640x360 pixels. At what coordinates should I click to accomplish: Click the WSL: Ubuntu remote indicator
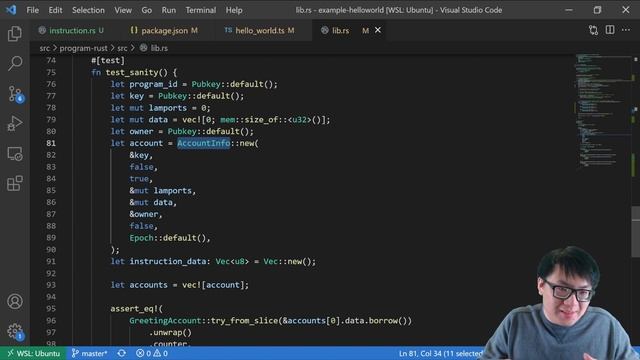pyautogui.click(x=33, y=353)
